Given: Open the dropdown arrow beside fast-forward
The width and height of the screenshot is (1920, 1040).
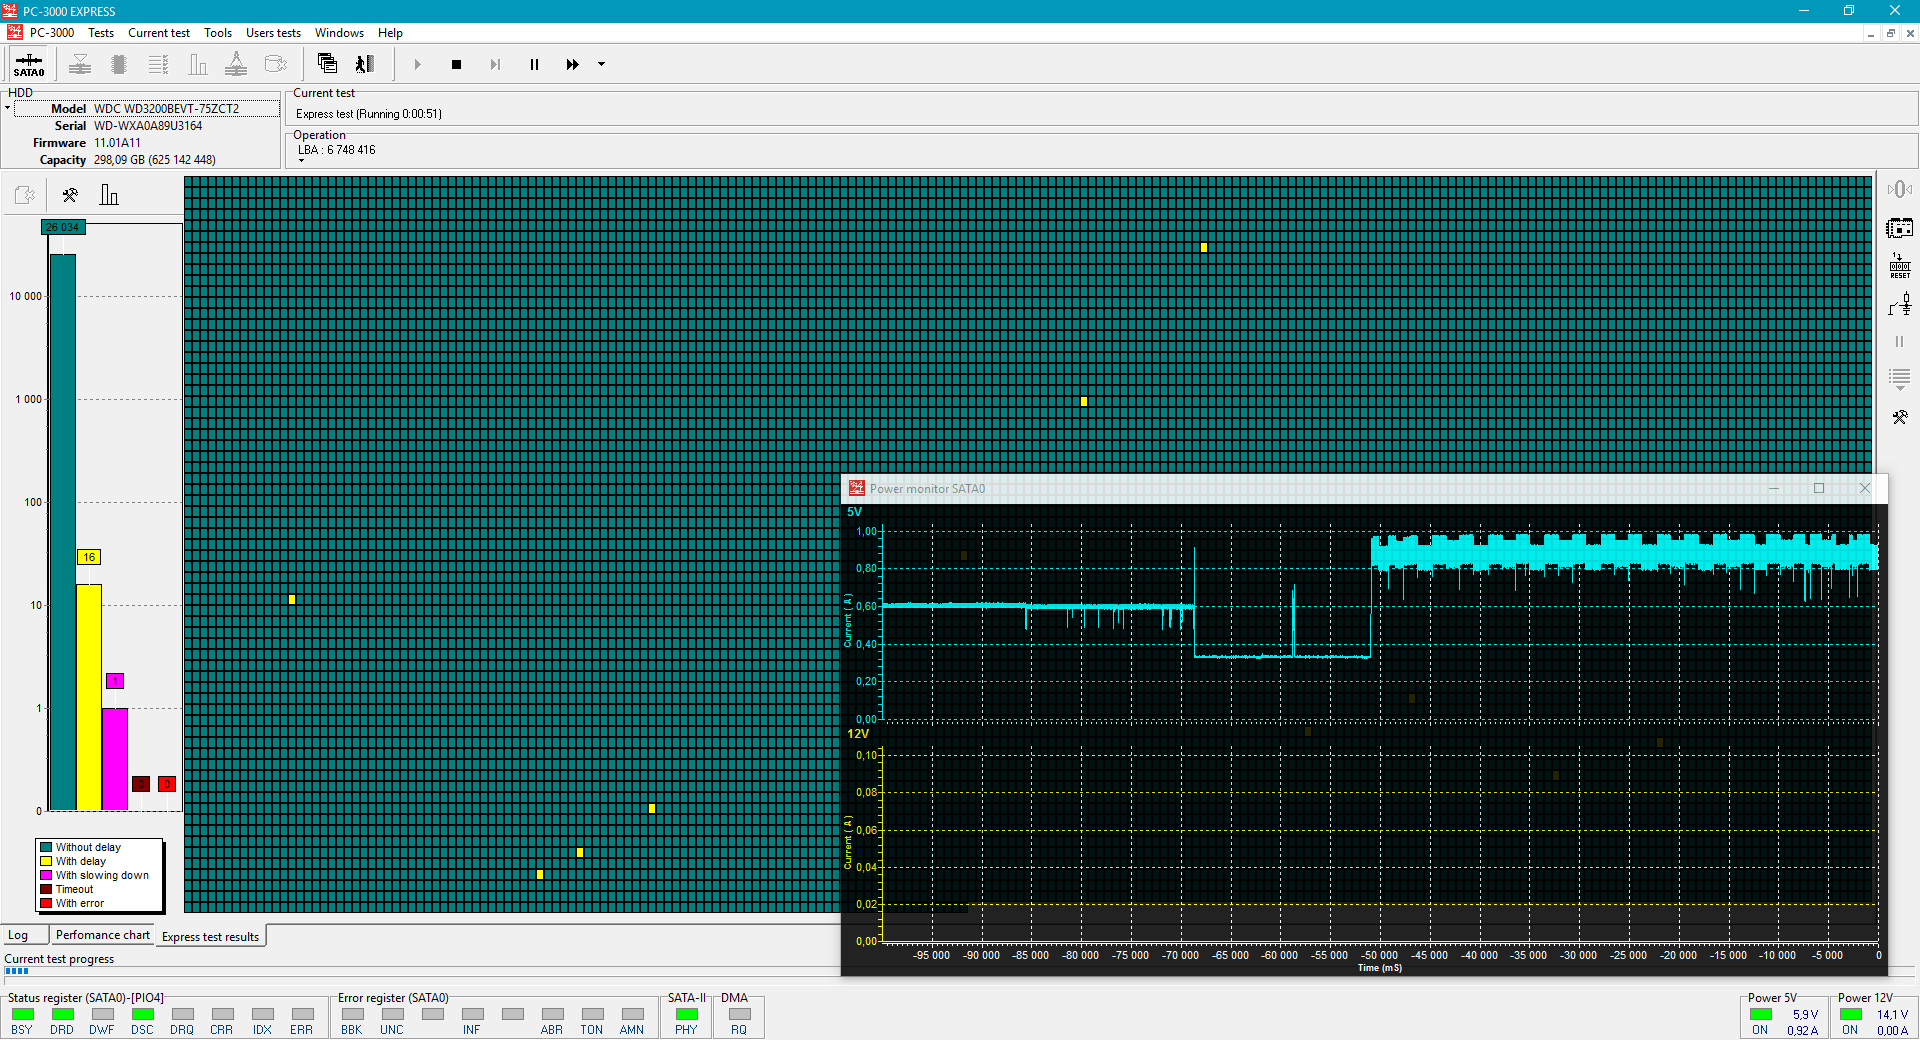Looking at the screenshot, I should [601, 65].
